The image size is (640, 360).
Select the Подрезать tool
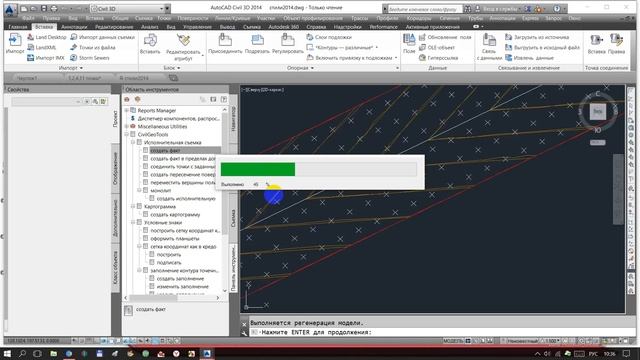tap(257, 44)
